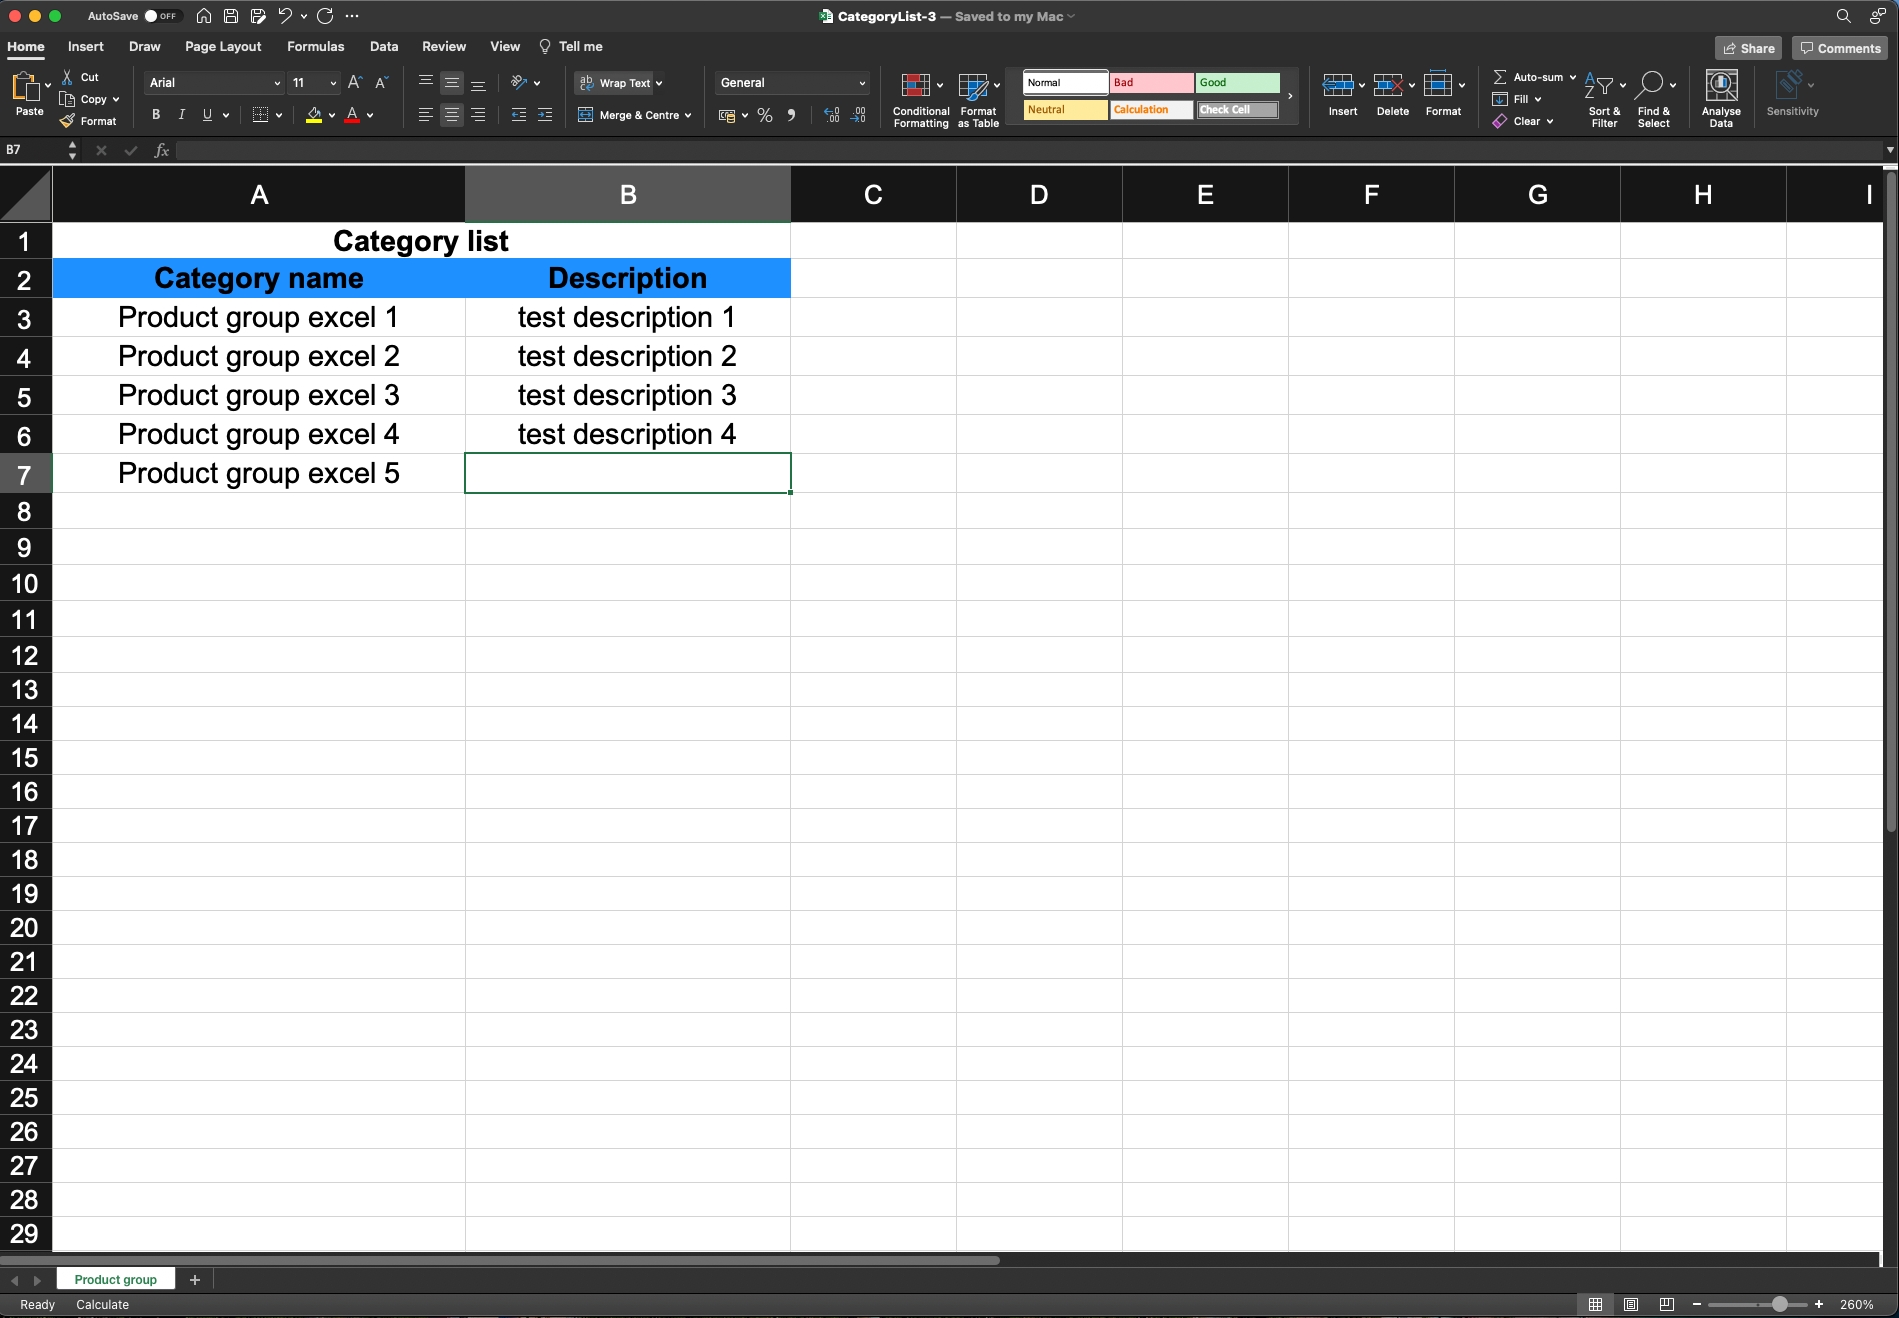The width and height of the screenshot is (1899, 1318).
Task: Open the Analyse Data tool
Action: [x=1720, y=99]
